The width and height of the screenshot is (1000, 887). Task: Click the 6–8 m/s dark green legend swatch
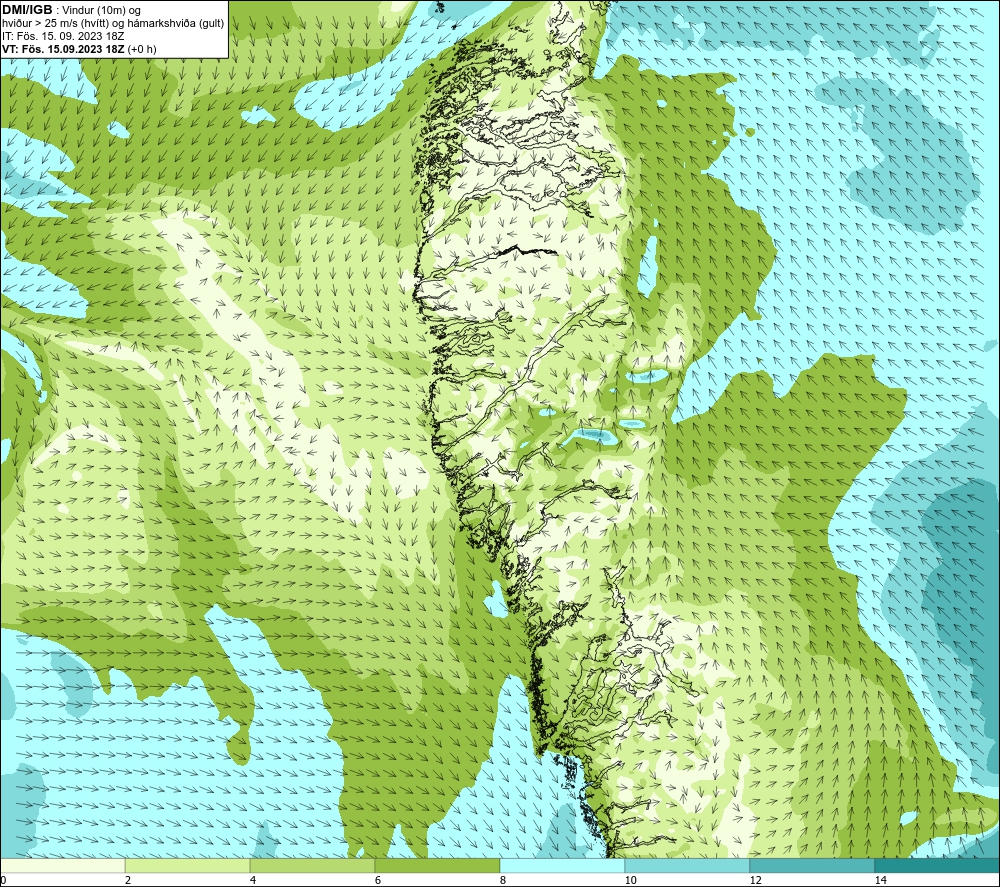pos(438,865)
